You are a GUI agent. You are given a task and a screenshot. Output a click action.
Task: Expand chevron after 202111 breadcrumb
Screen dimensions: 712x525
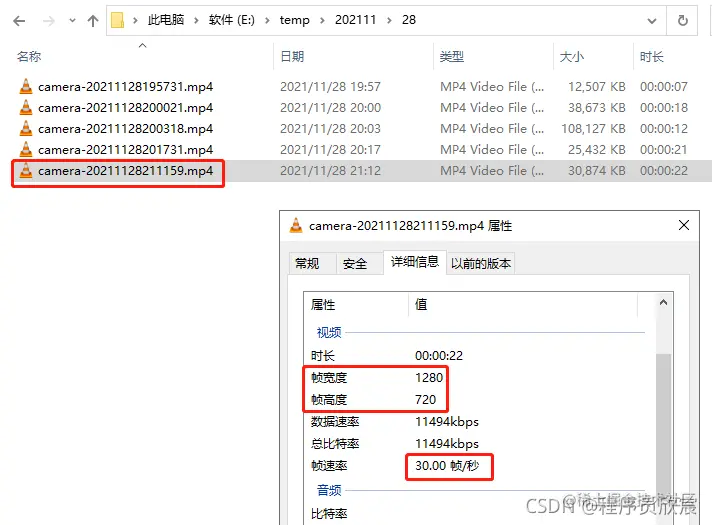pyautogui.click(x=389, y=20)
